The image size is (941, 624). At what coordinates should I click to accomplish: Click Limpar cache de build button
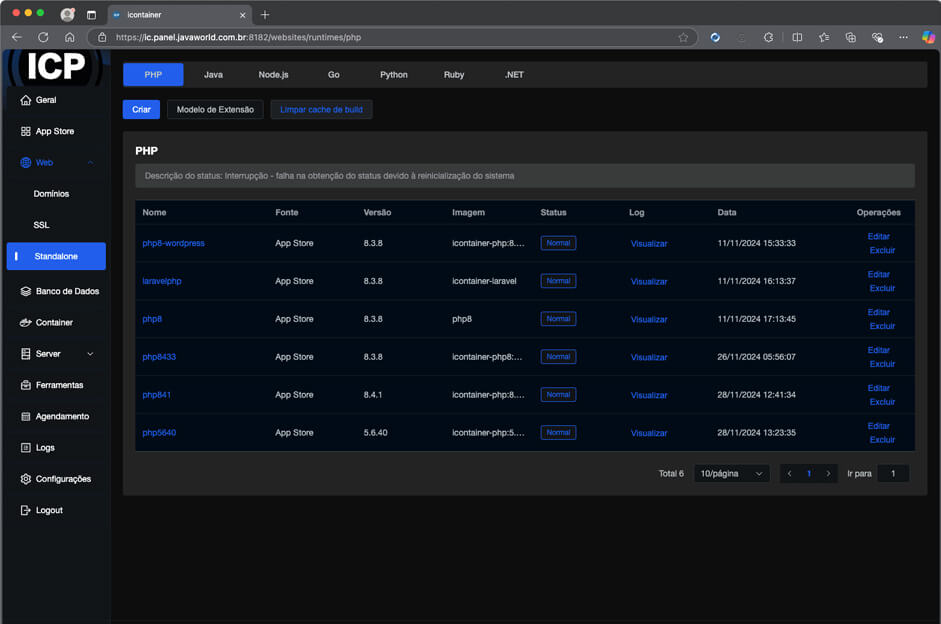321,109
